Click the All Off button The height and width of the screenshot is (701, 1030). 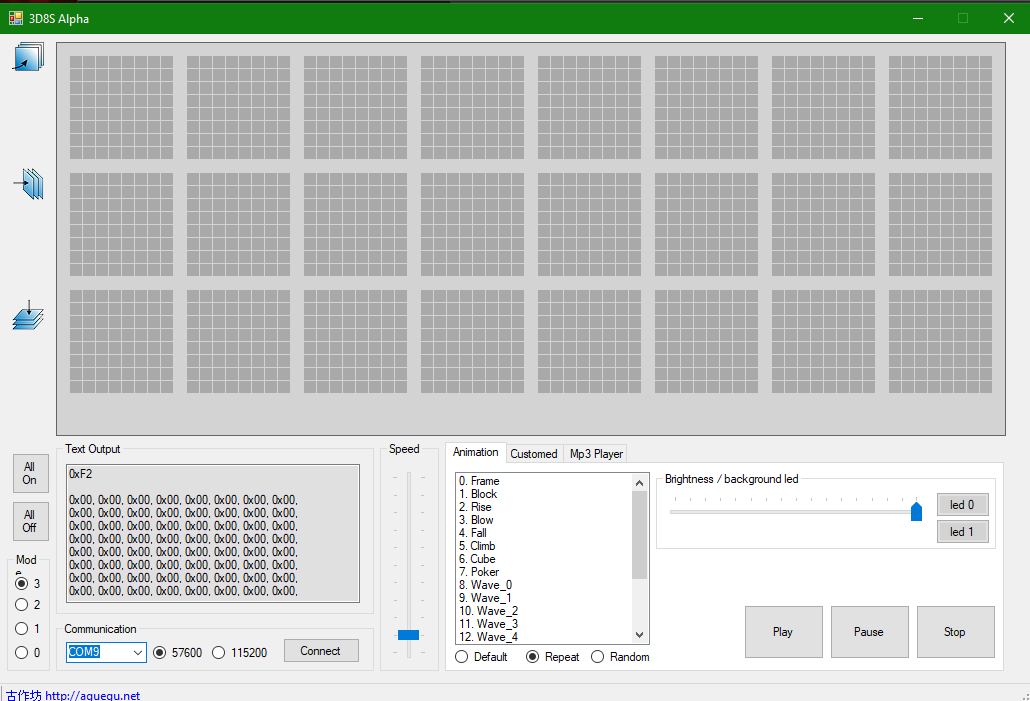pos(30,521)
